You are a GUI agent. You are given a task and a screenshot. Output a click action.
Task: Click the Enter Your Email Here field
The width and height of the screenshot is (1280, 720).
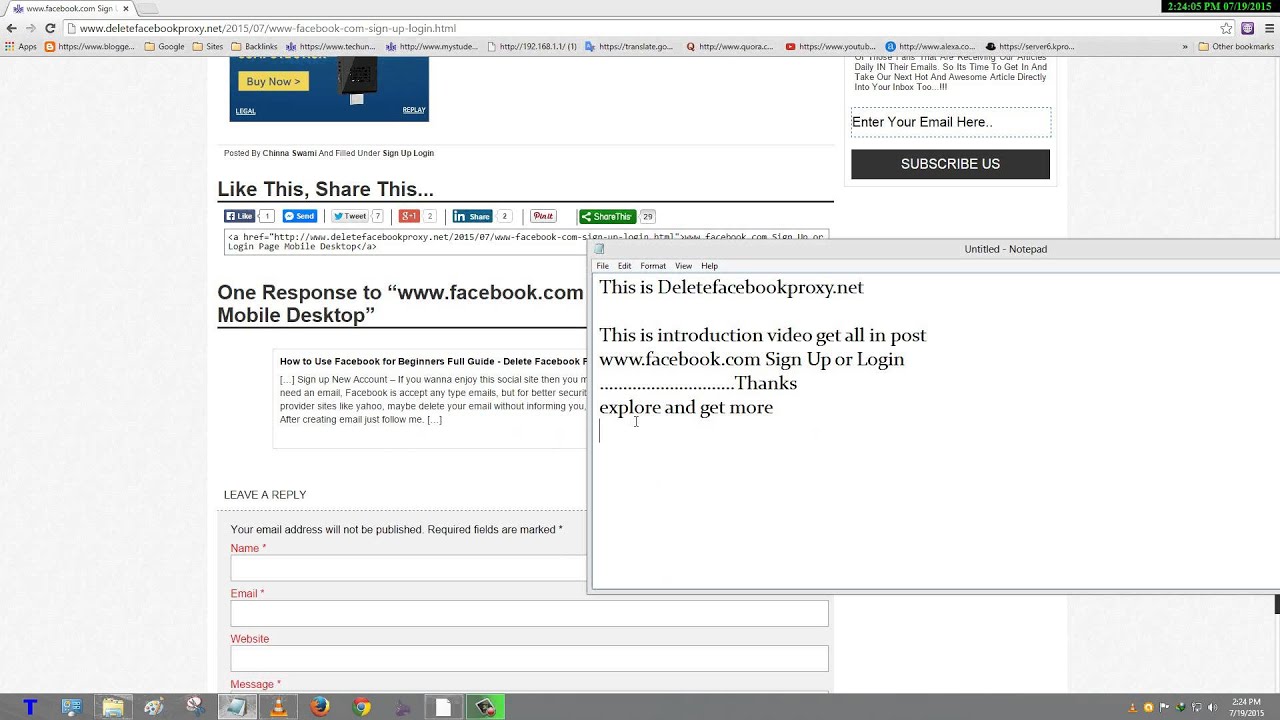[950, 122]
